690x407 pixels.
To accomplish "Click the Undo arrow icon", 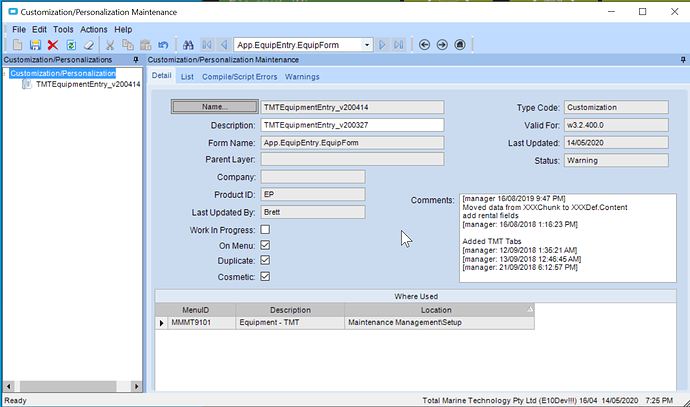I will (164, 45).
